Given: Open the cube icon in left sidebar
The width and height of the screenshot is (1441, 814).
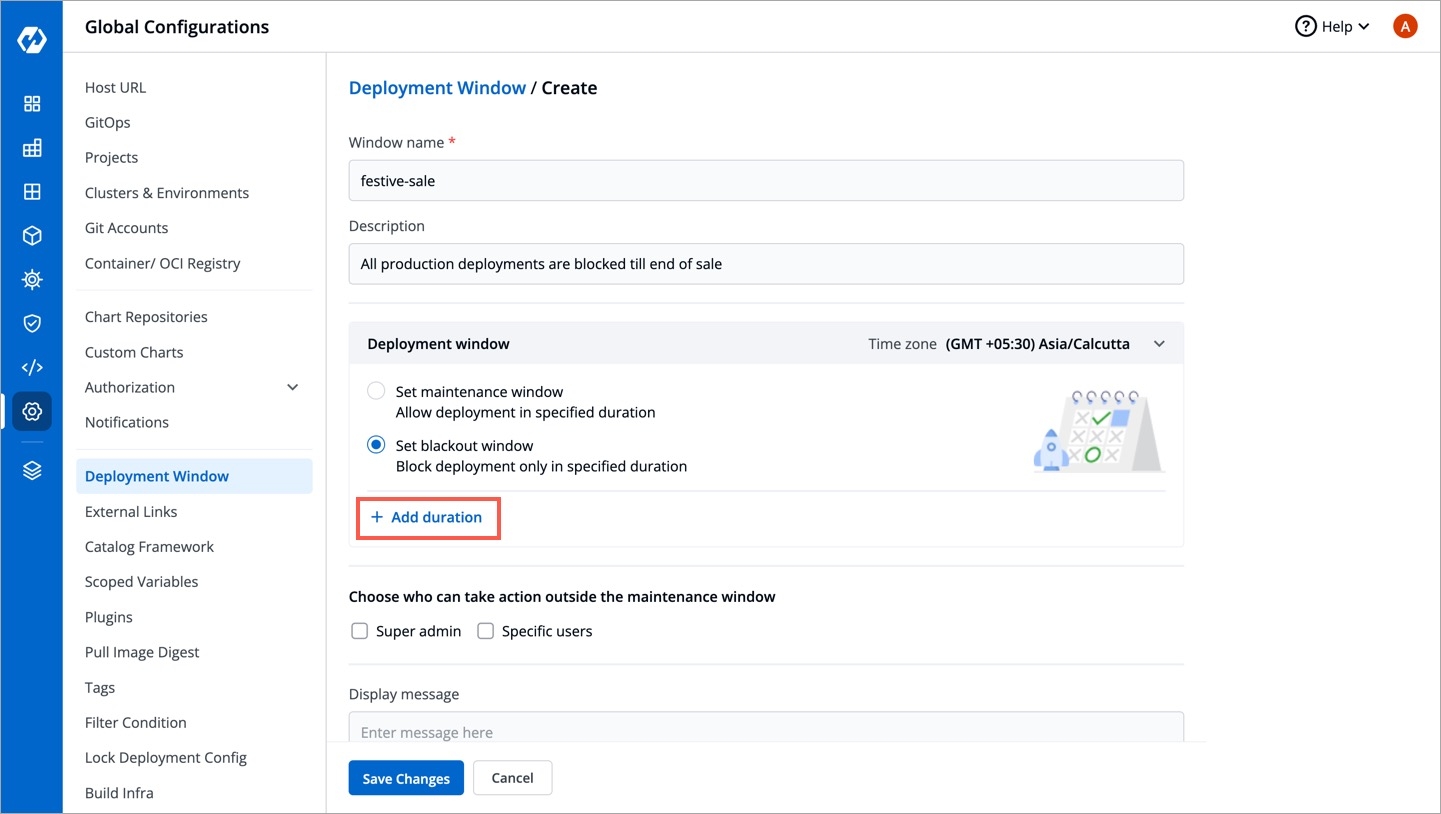Looking at the screenshot, I should click(32, 236).
